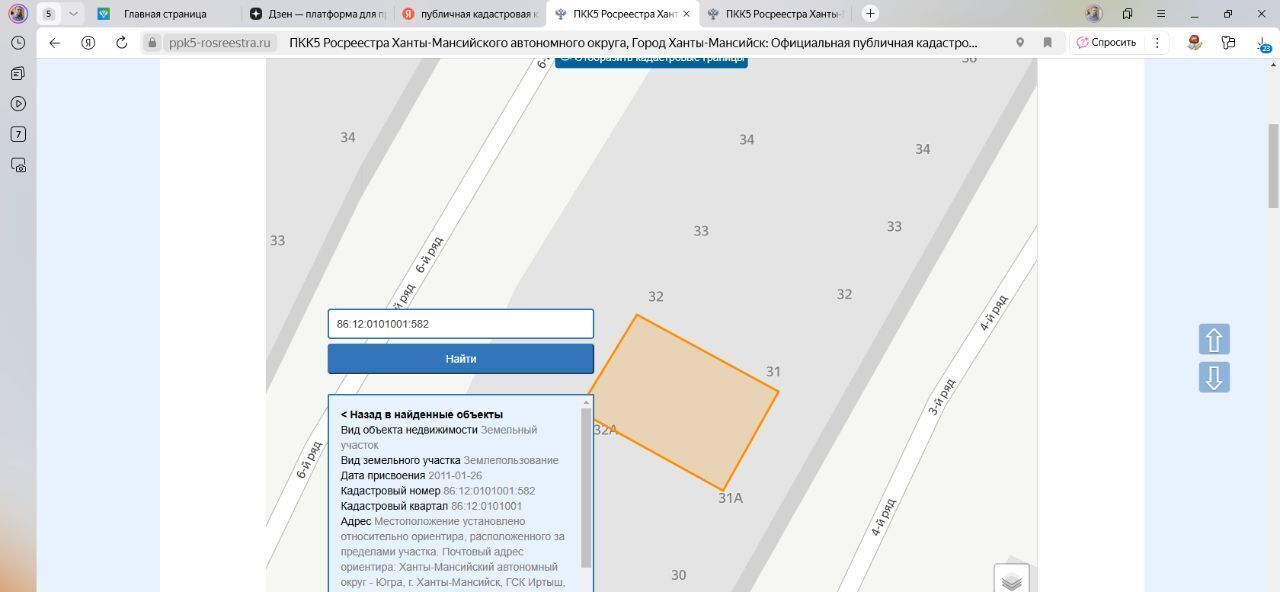Switch to the публичная кадастровая tab
The image size is (1280, 592).
(x=470, y=14)
